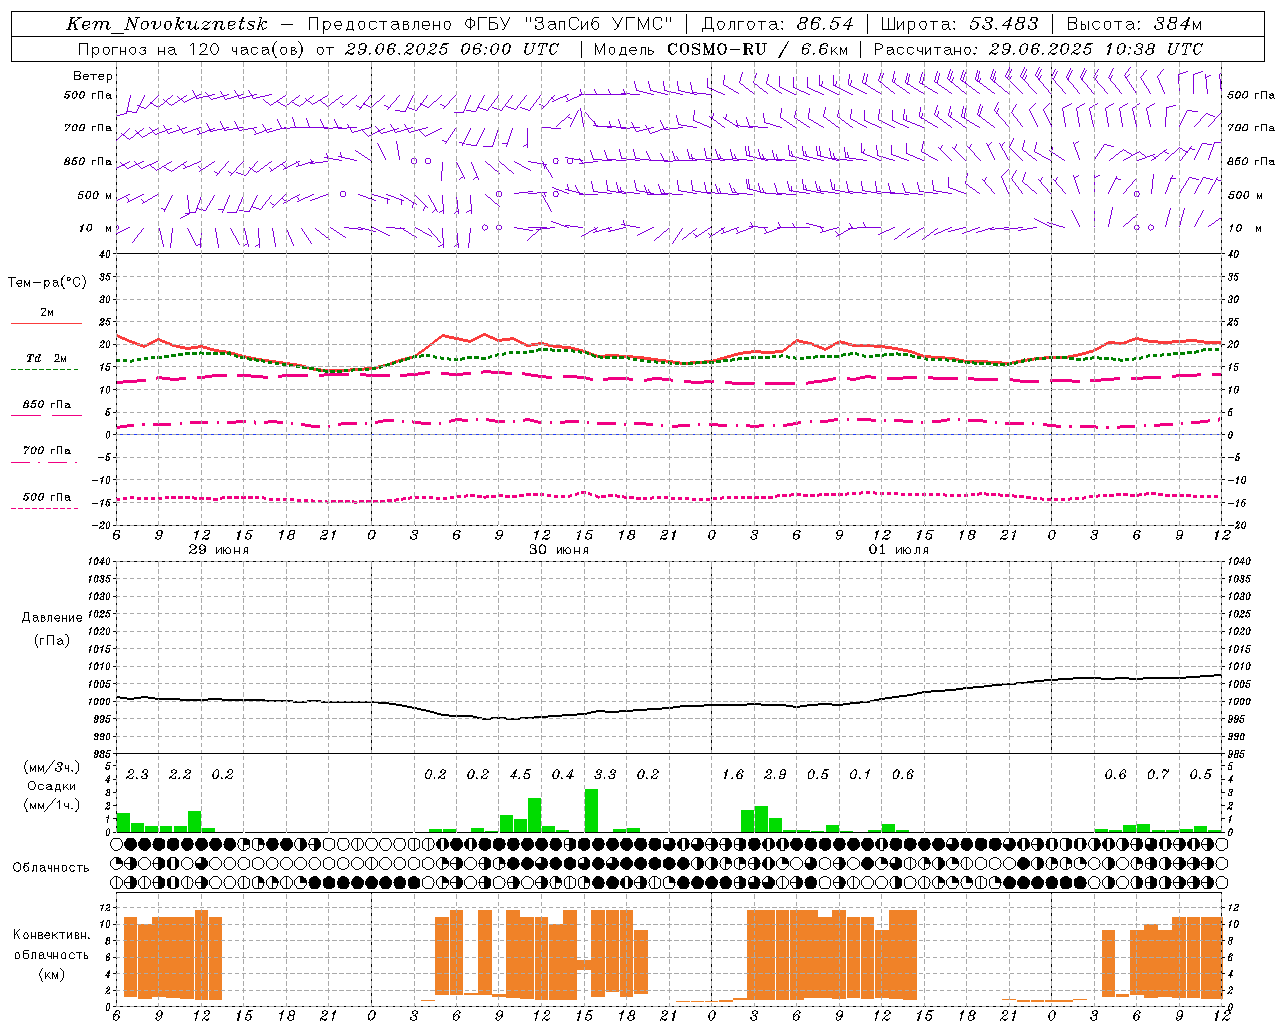The image size is (1280, 1024).
Task: Click the red 2м temperature legend line
Action: (x=46, y=323)
